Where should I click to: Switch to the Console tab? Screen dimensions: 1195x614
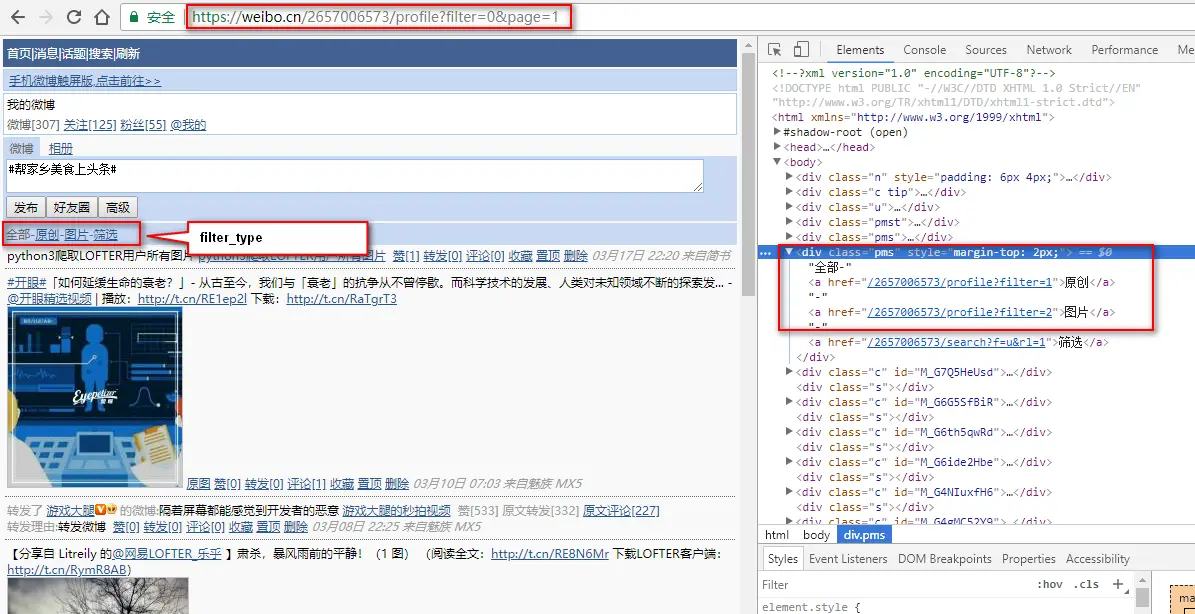click(x=924, y=50)
